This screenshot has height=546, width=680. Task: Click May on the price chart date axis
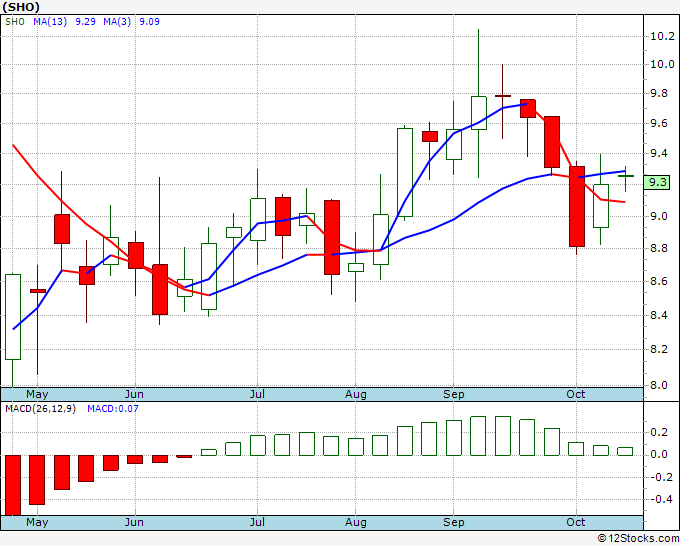point(37,395)
